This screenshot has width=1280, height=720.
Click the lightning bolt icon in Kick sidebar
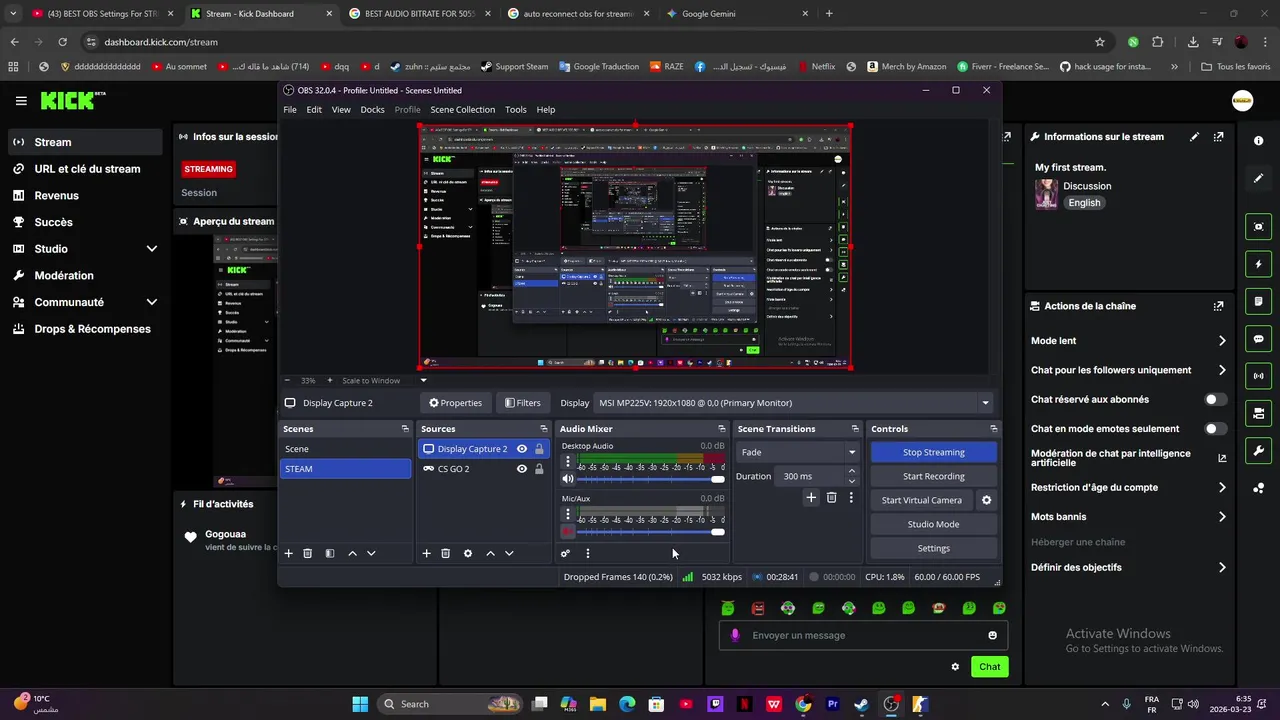[x=1259, y=265]
